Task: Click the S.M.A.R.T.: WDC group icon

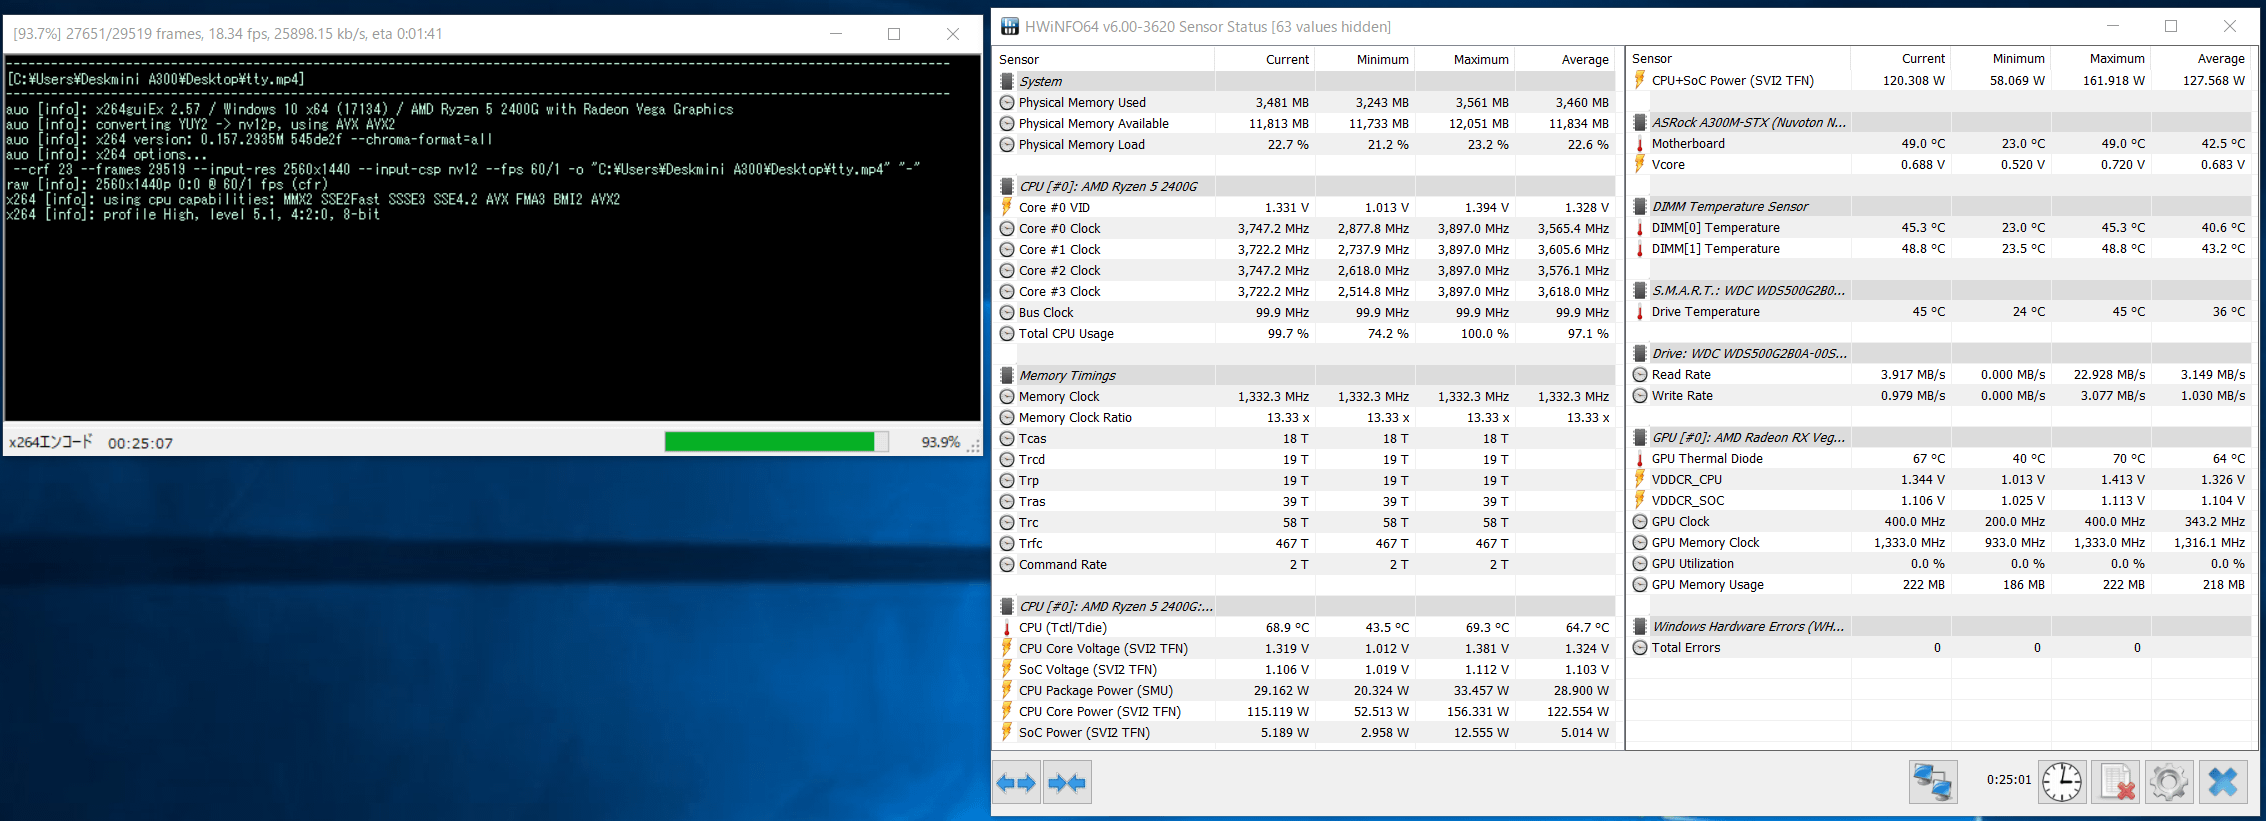Action: click(1640, 290)
